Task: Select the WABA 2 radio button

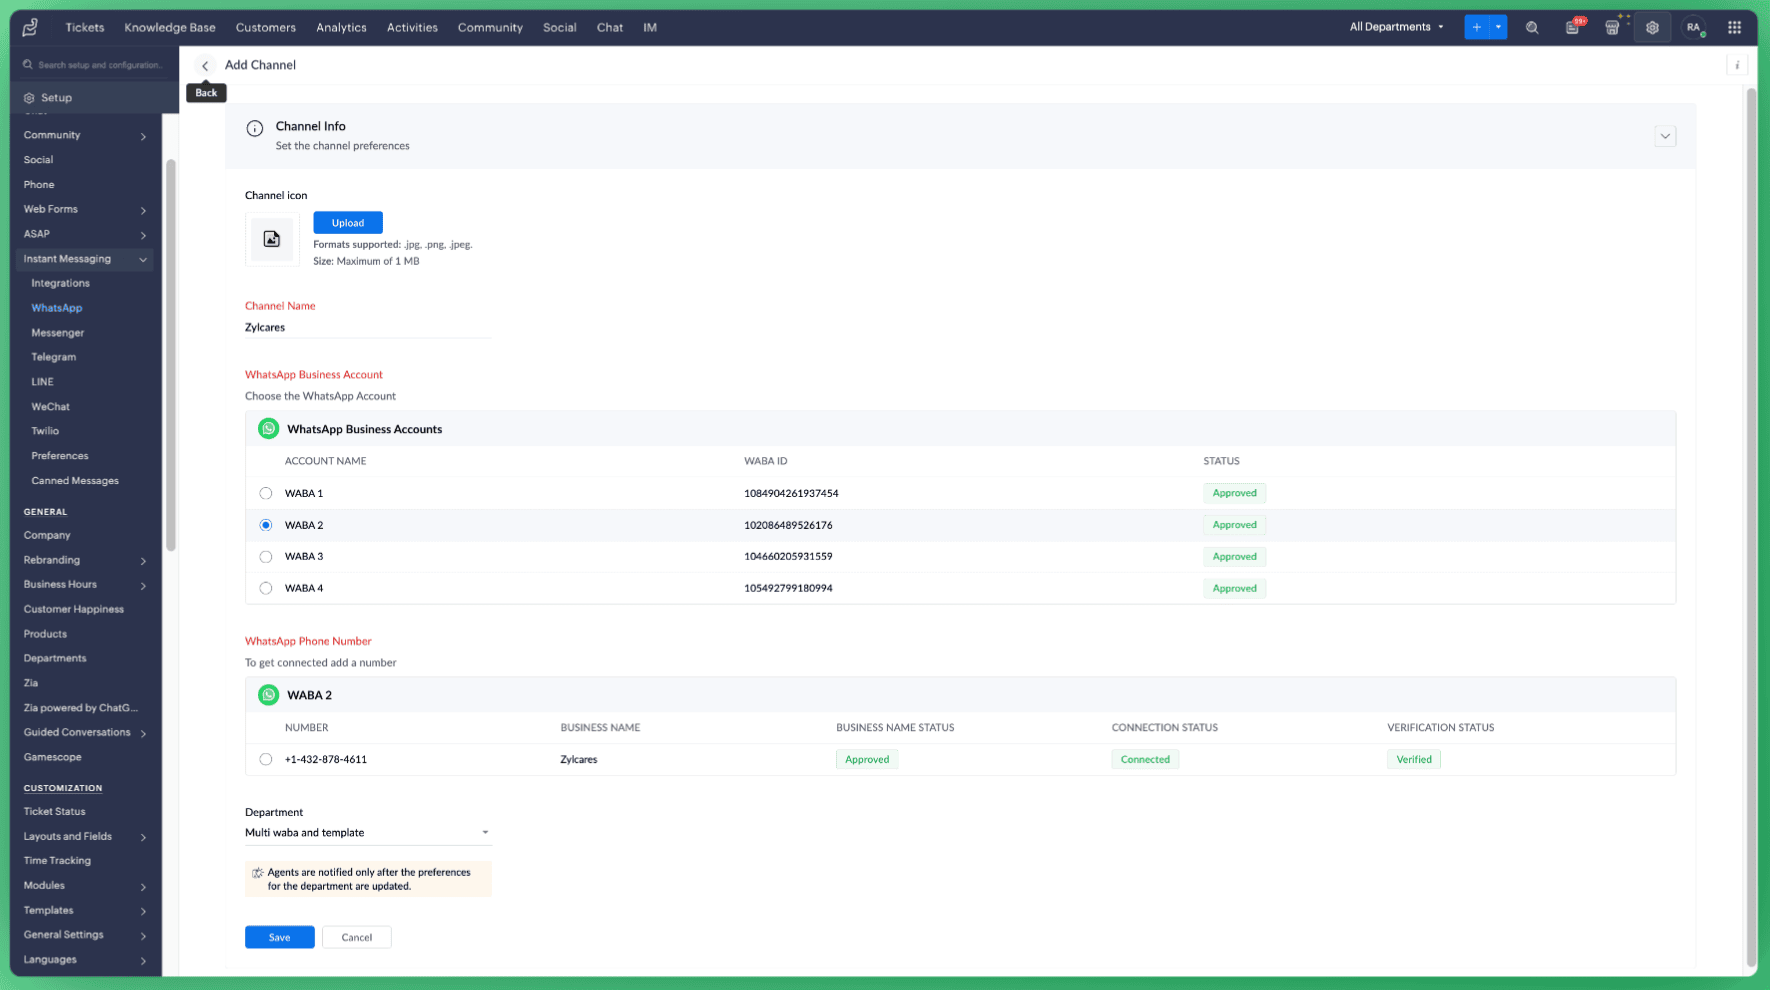Action: click(266, 525)
